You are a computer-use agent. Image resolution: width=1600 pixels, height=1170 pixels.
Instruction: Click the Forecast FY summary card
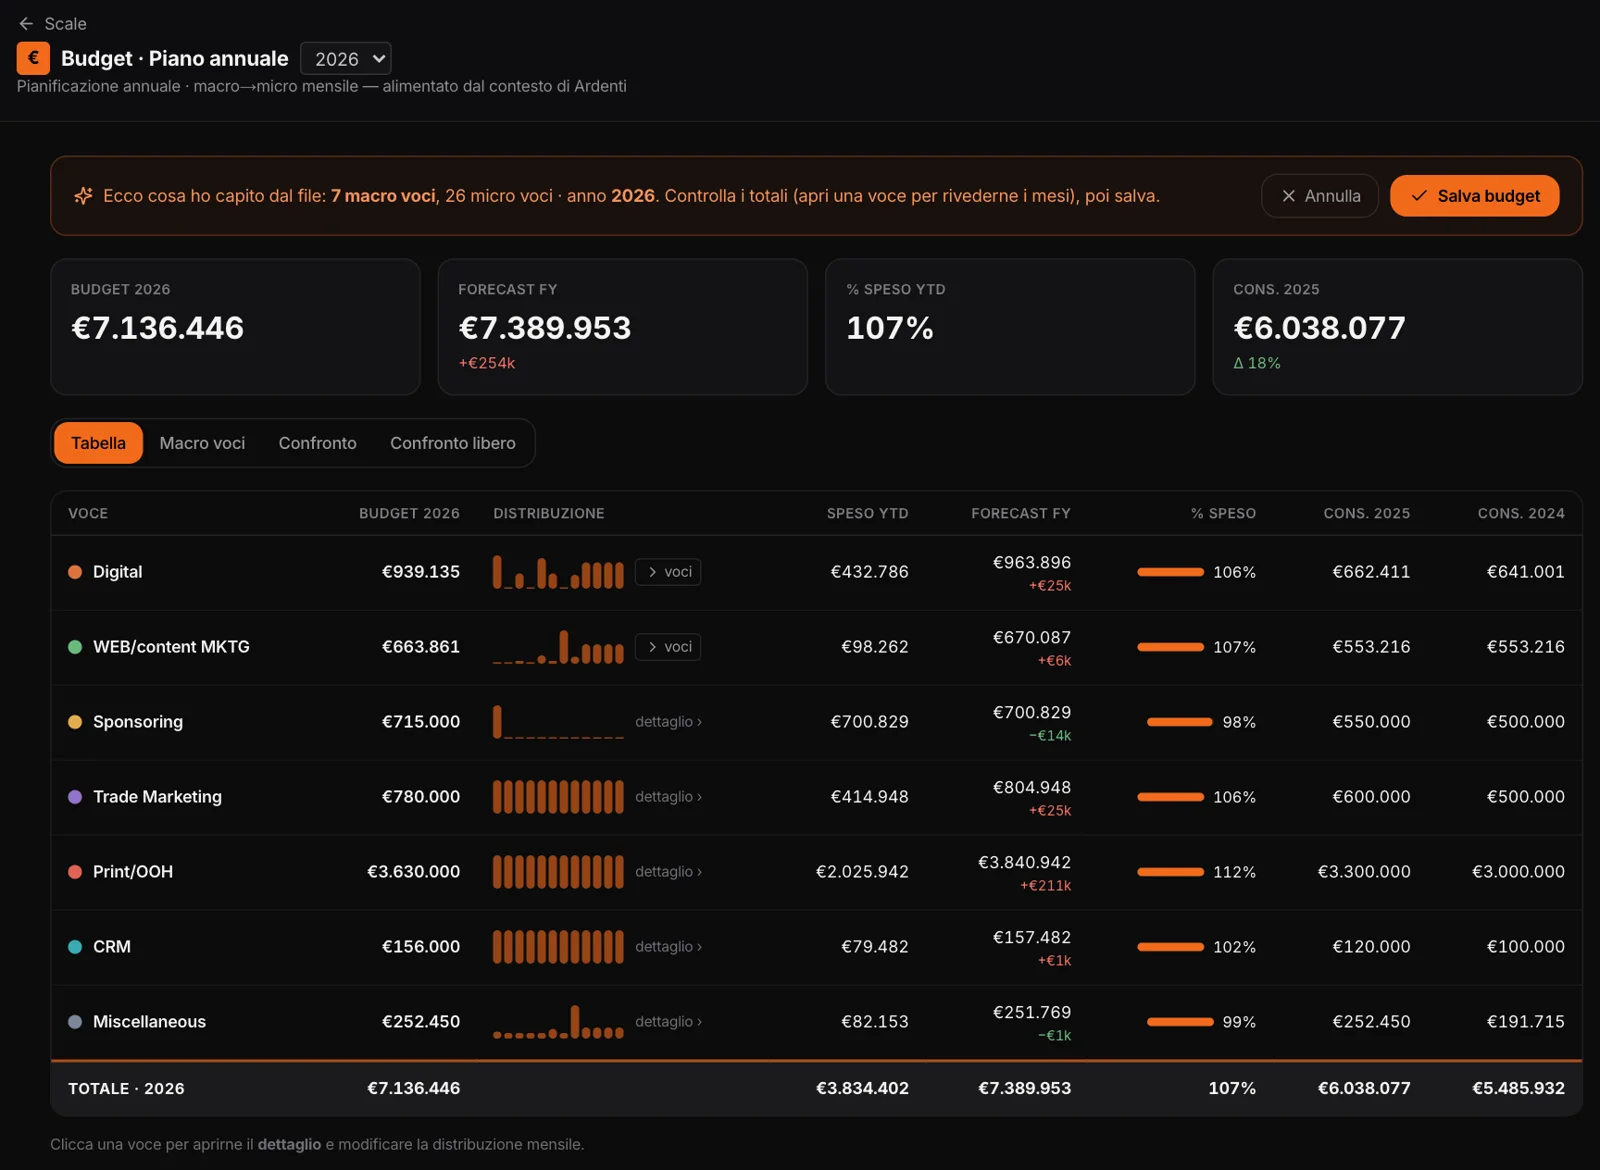point(622,327)
